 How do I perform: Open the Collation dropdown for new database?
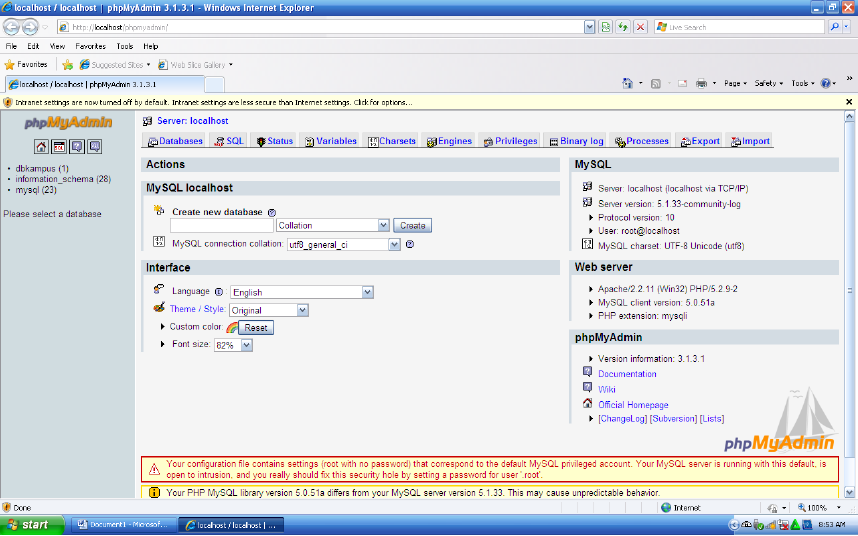(x=333, y=225)
